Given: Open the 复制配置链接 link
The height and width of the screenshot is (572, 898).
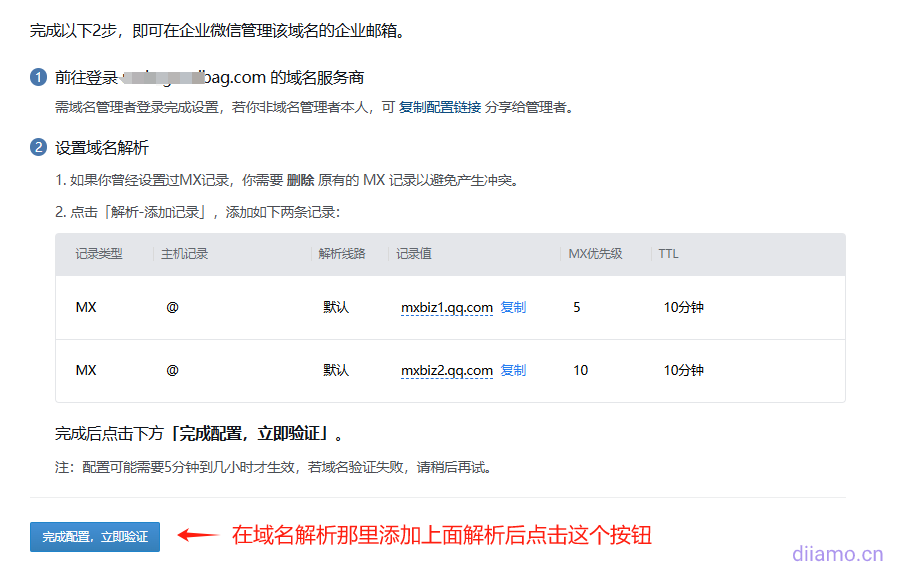Looking at the screenshot, I should (439, 107).
